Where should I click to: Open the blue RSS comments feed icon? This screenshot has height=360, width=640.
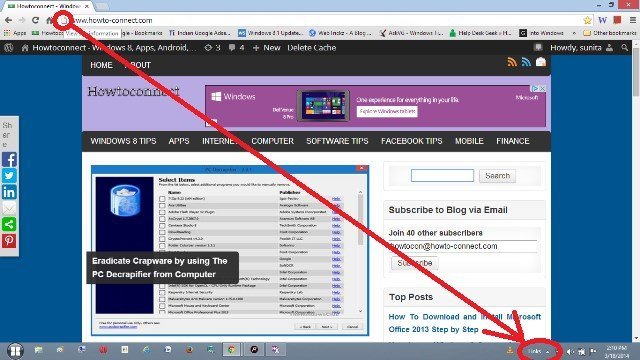[x=526, y=62]
